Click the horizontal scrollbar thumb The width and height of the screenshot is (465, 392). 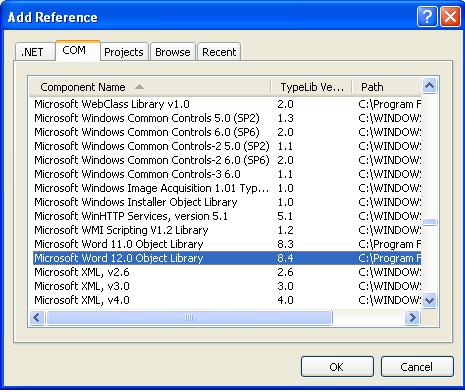pyautogui.click(x=189, y=317)
